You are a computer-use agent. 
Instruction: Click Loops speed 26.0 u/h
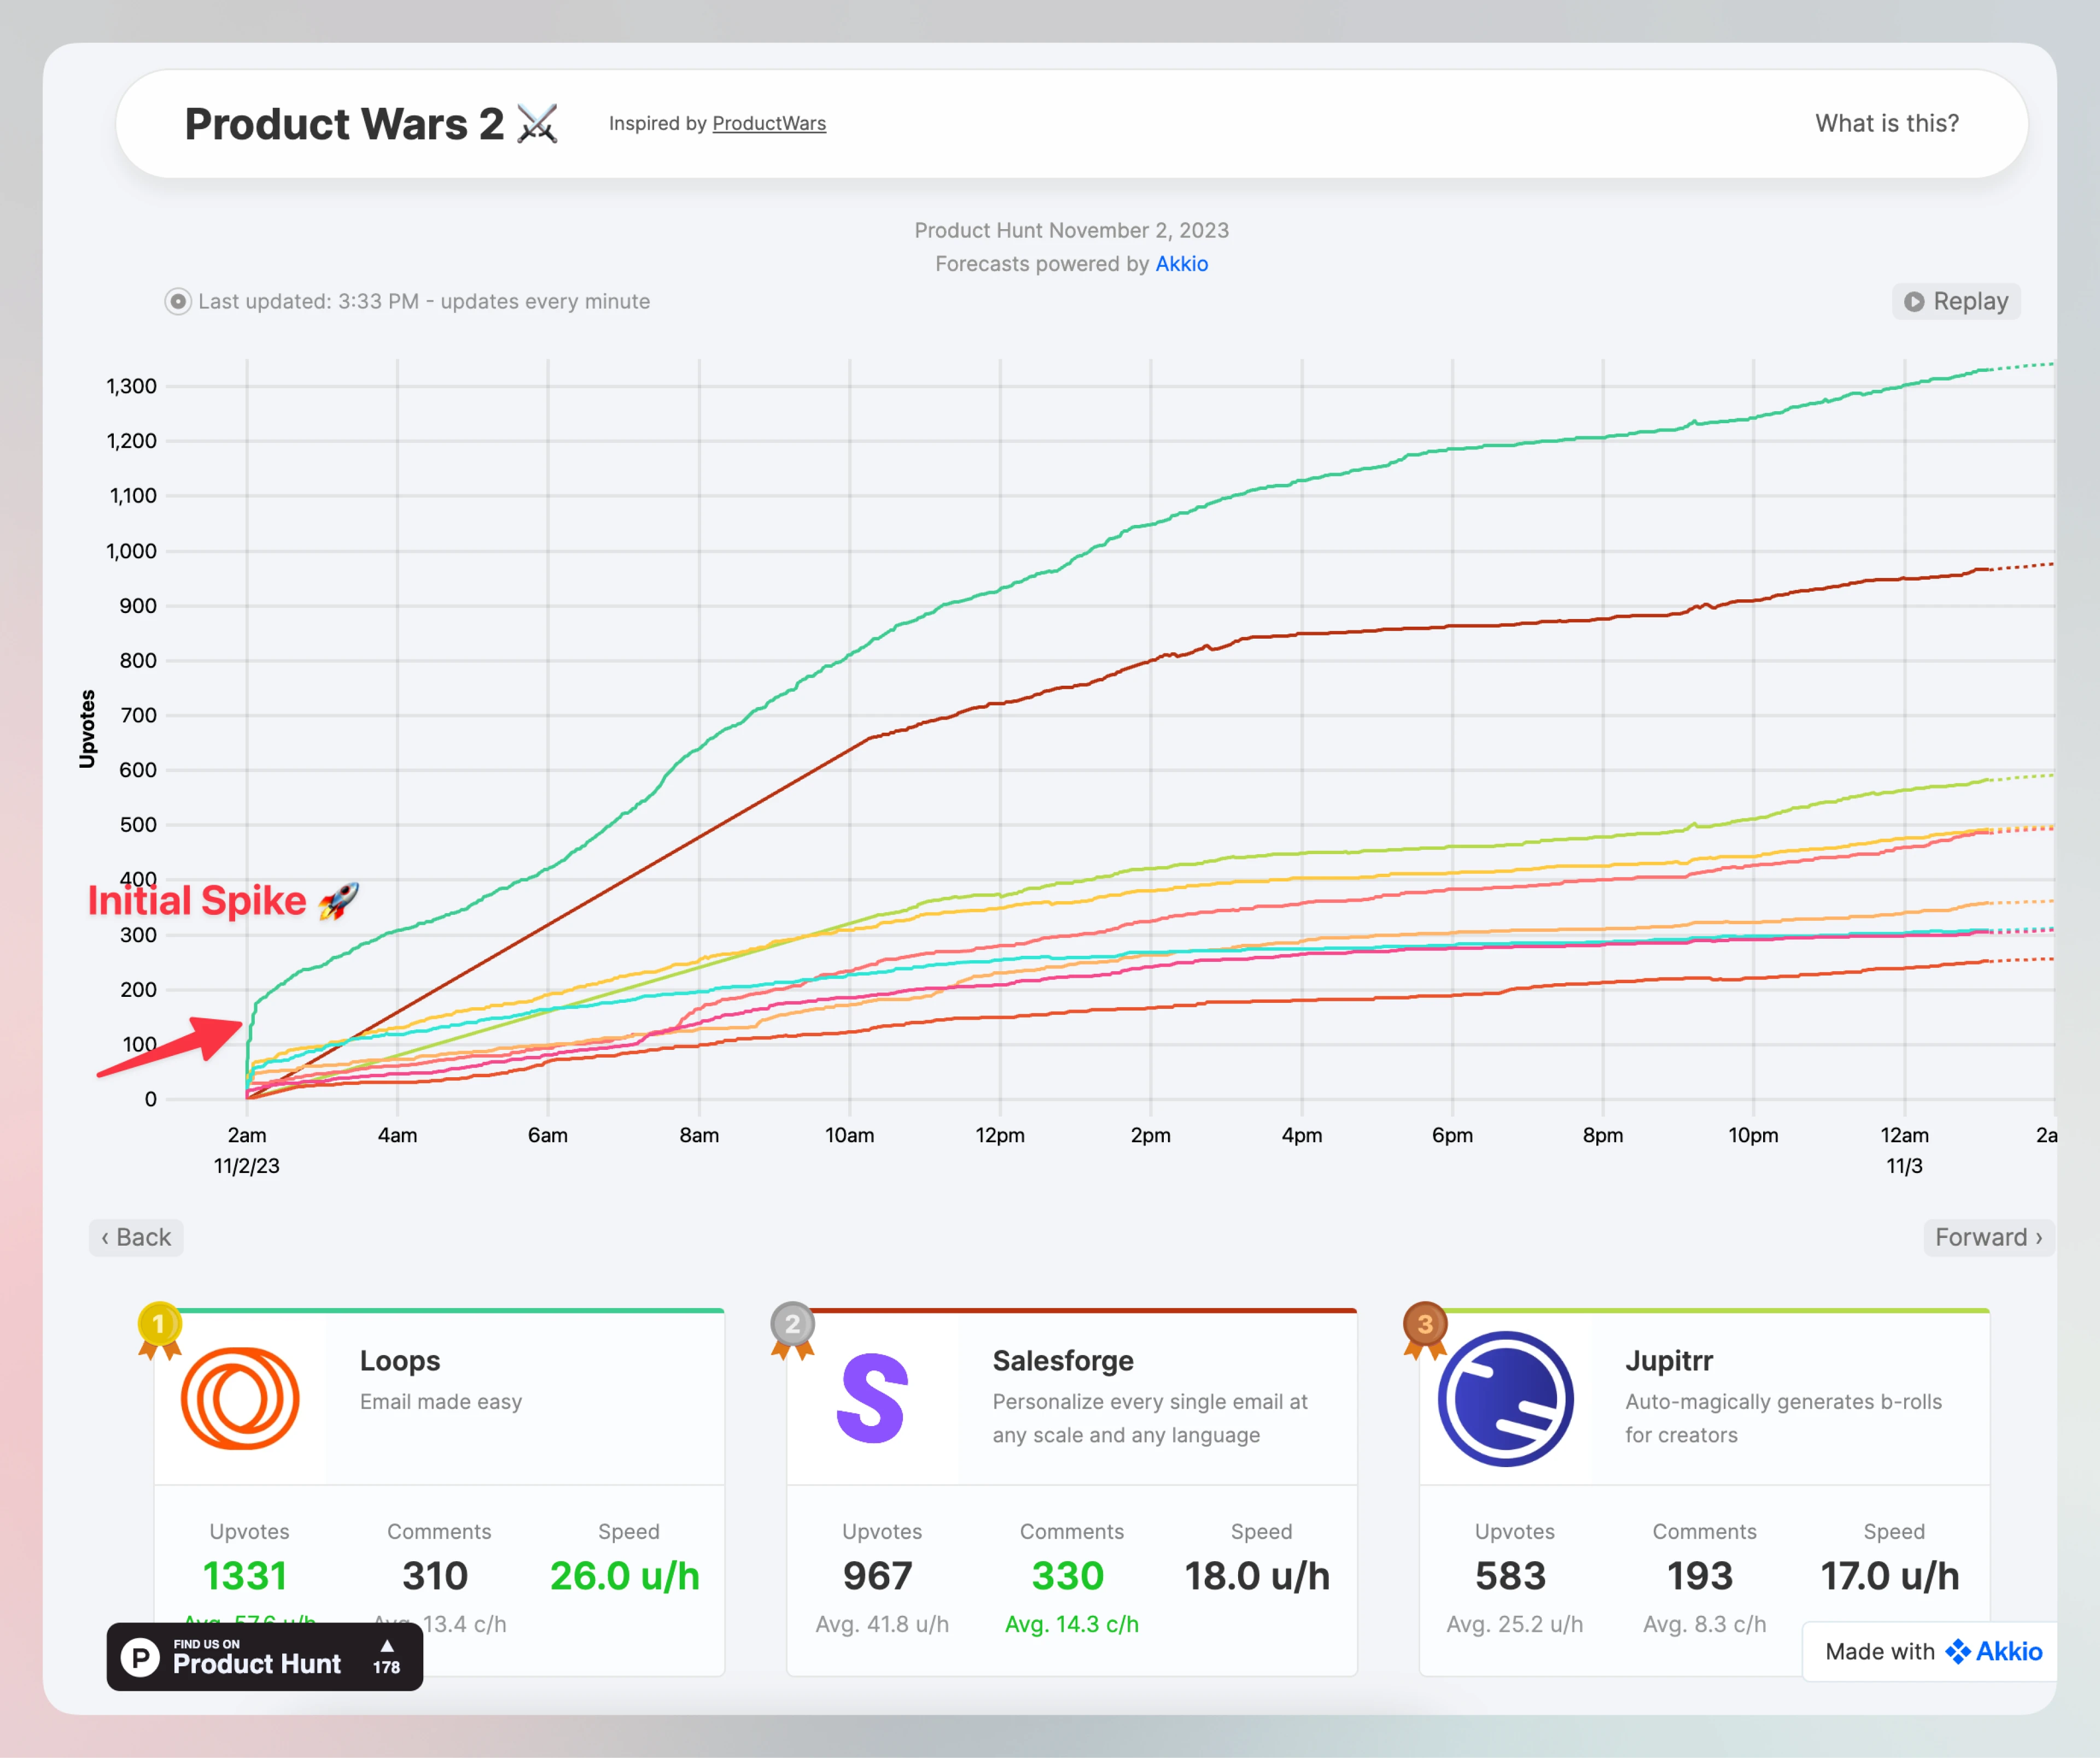[x=625, y=1576]
